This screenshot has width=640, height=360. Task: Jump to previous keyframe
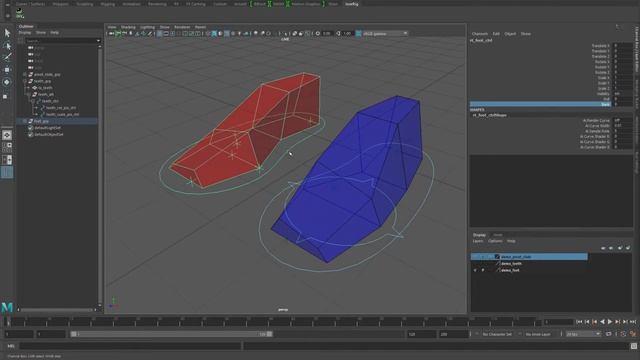point(595,322)
